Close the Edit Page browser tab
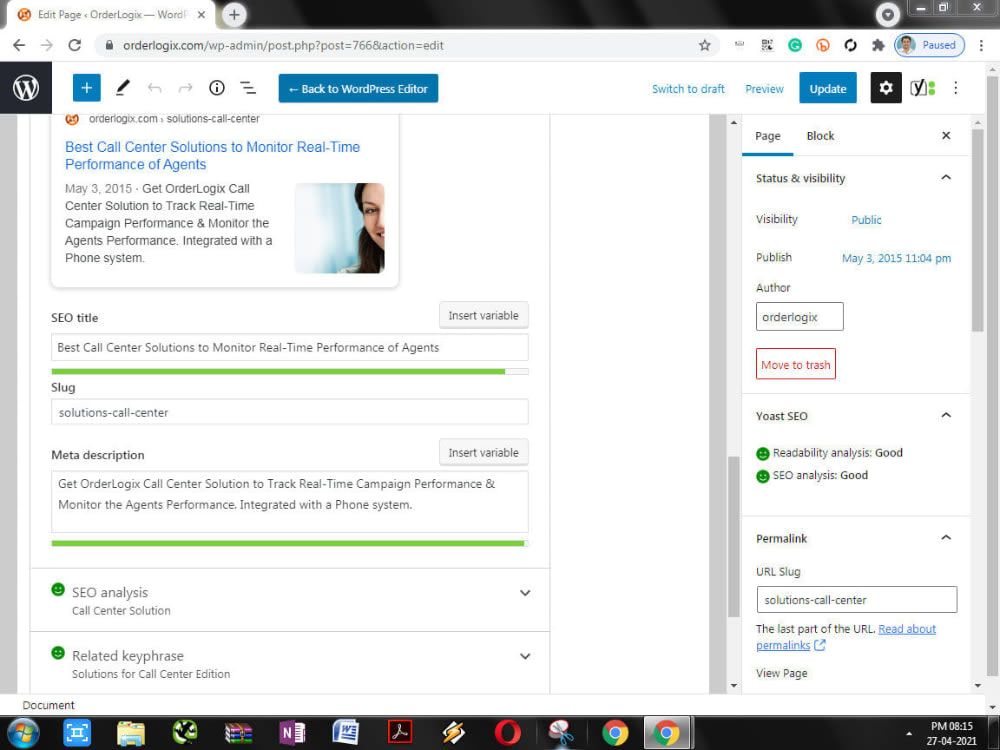The width and height of the screenshot is (1000, 750). (x=201, y=15)
